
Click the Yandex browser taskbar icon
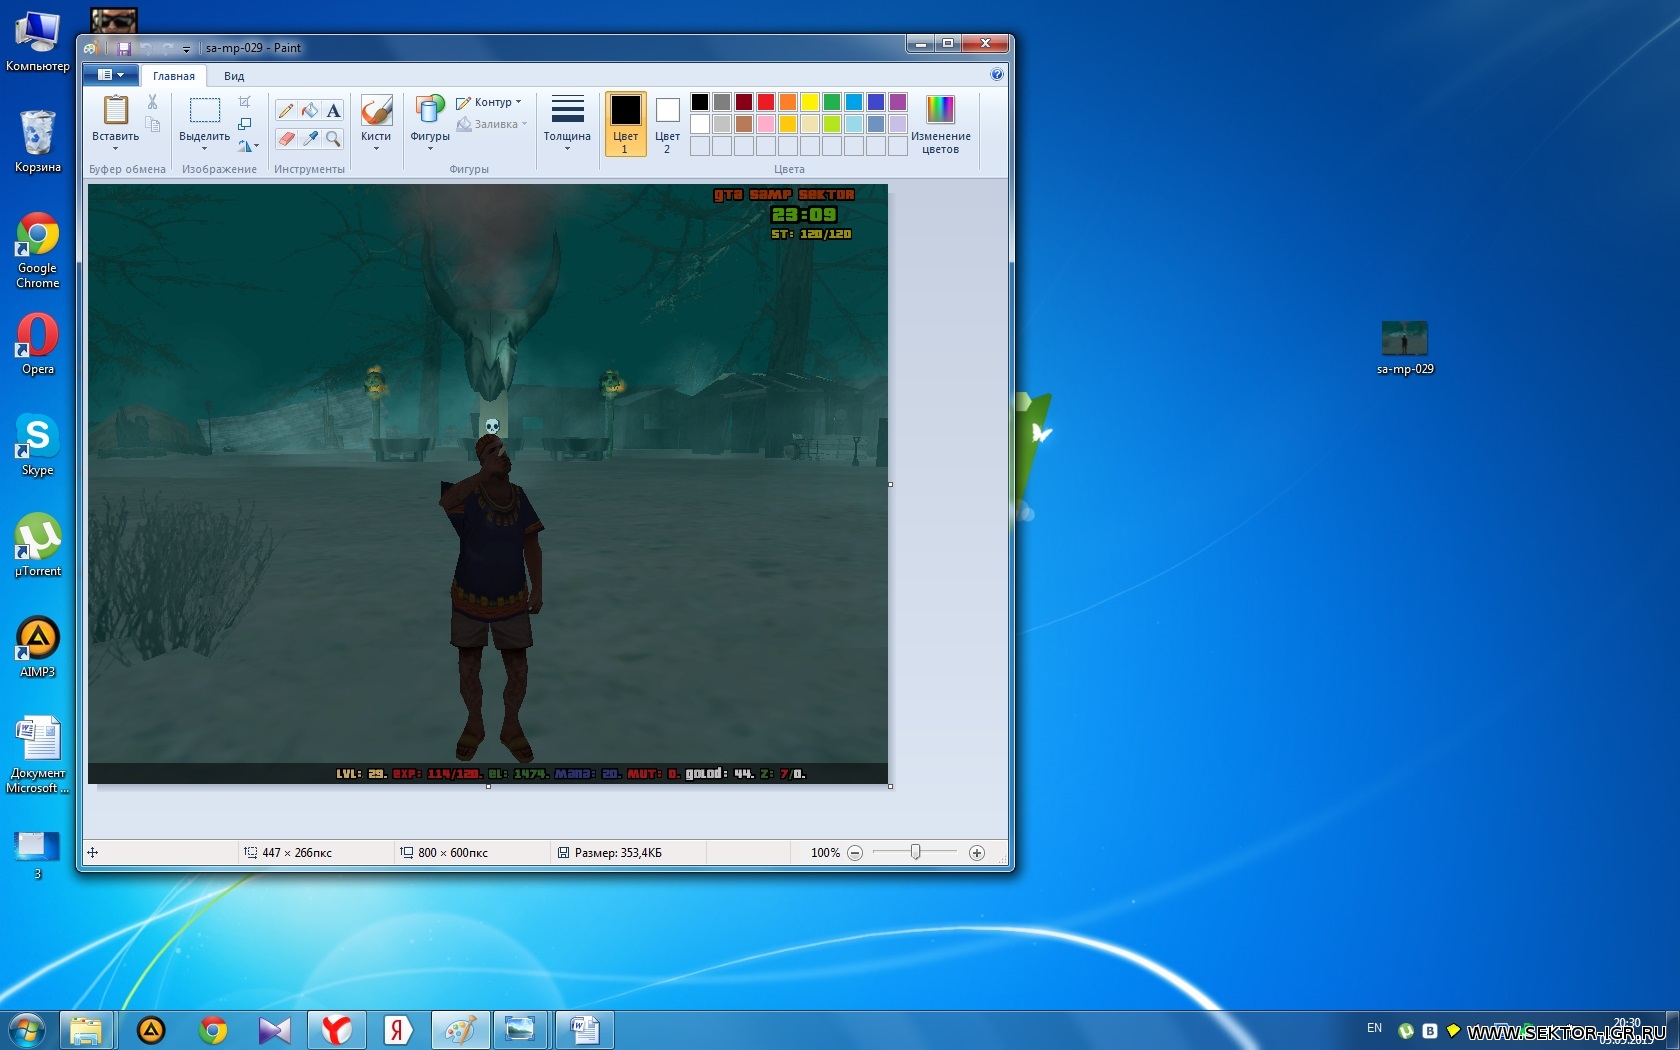click(x=337, y=1030)
